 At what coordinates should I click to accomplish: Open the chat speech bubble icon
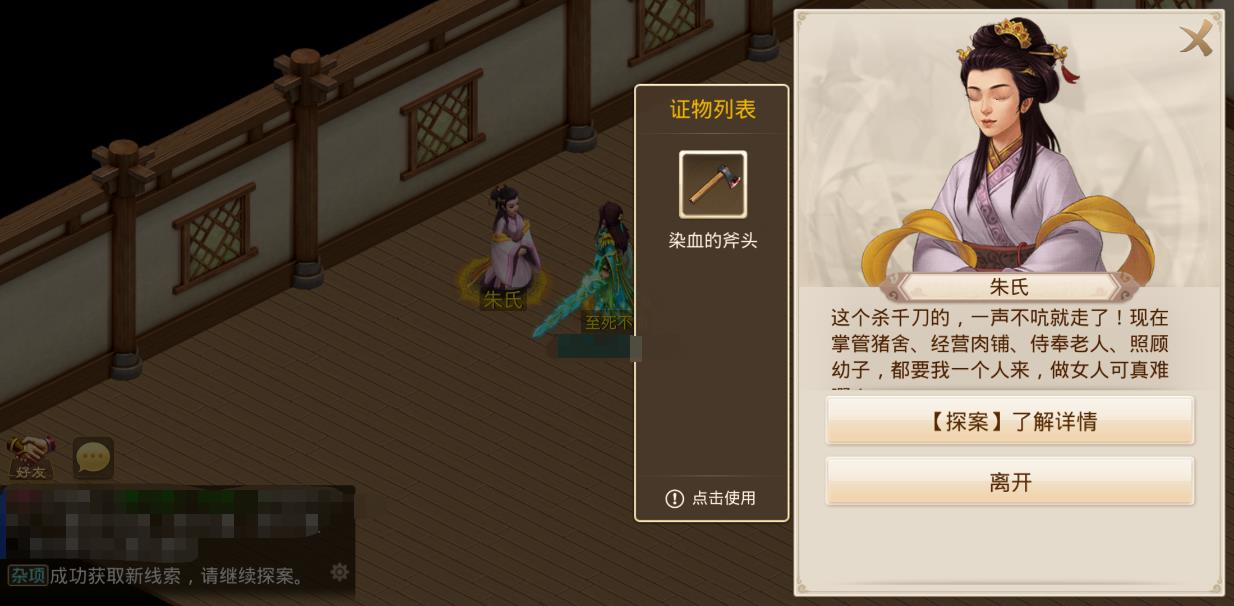pos(93,458)
